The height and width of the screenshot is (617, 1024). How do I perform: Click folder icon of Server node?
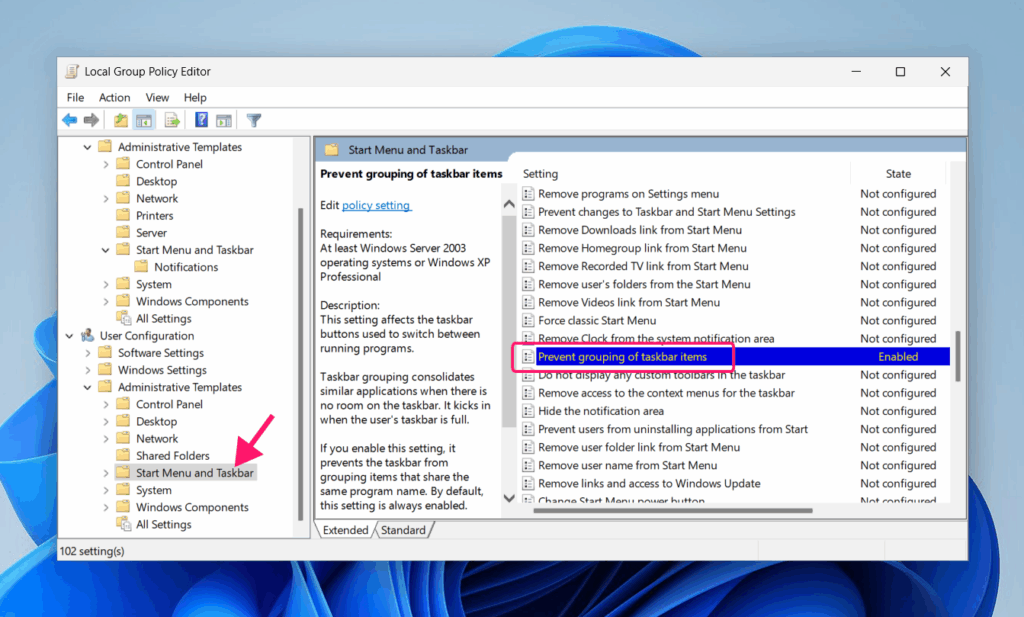(123, 232)
